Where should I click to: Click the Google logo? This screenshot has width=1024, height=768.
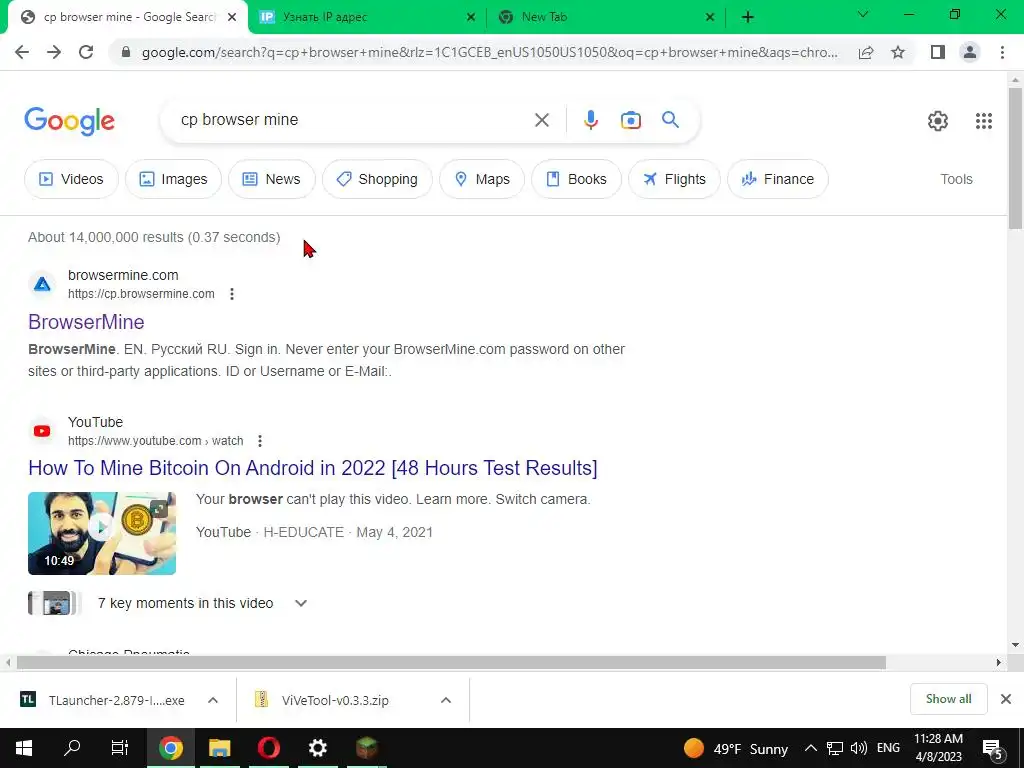click(x=69, y=121)
